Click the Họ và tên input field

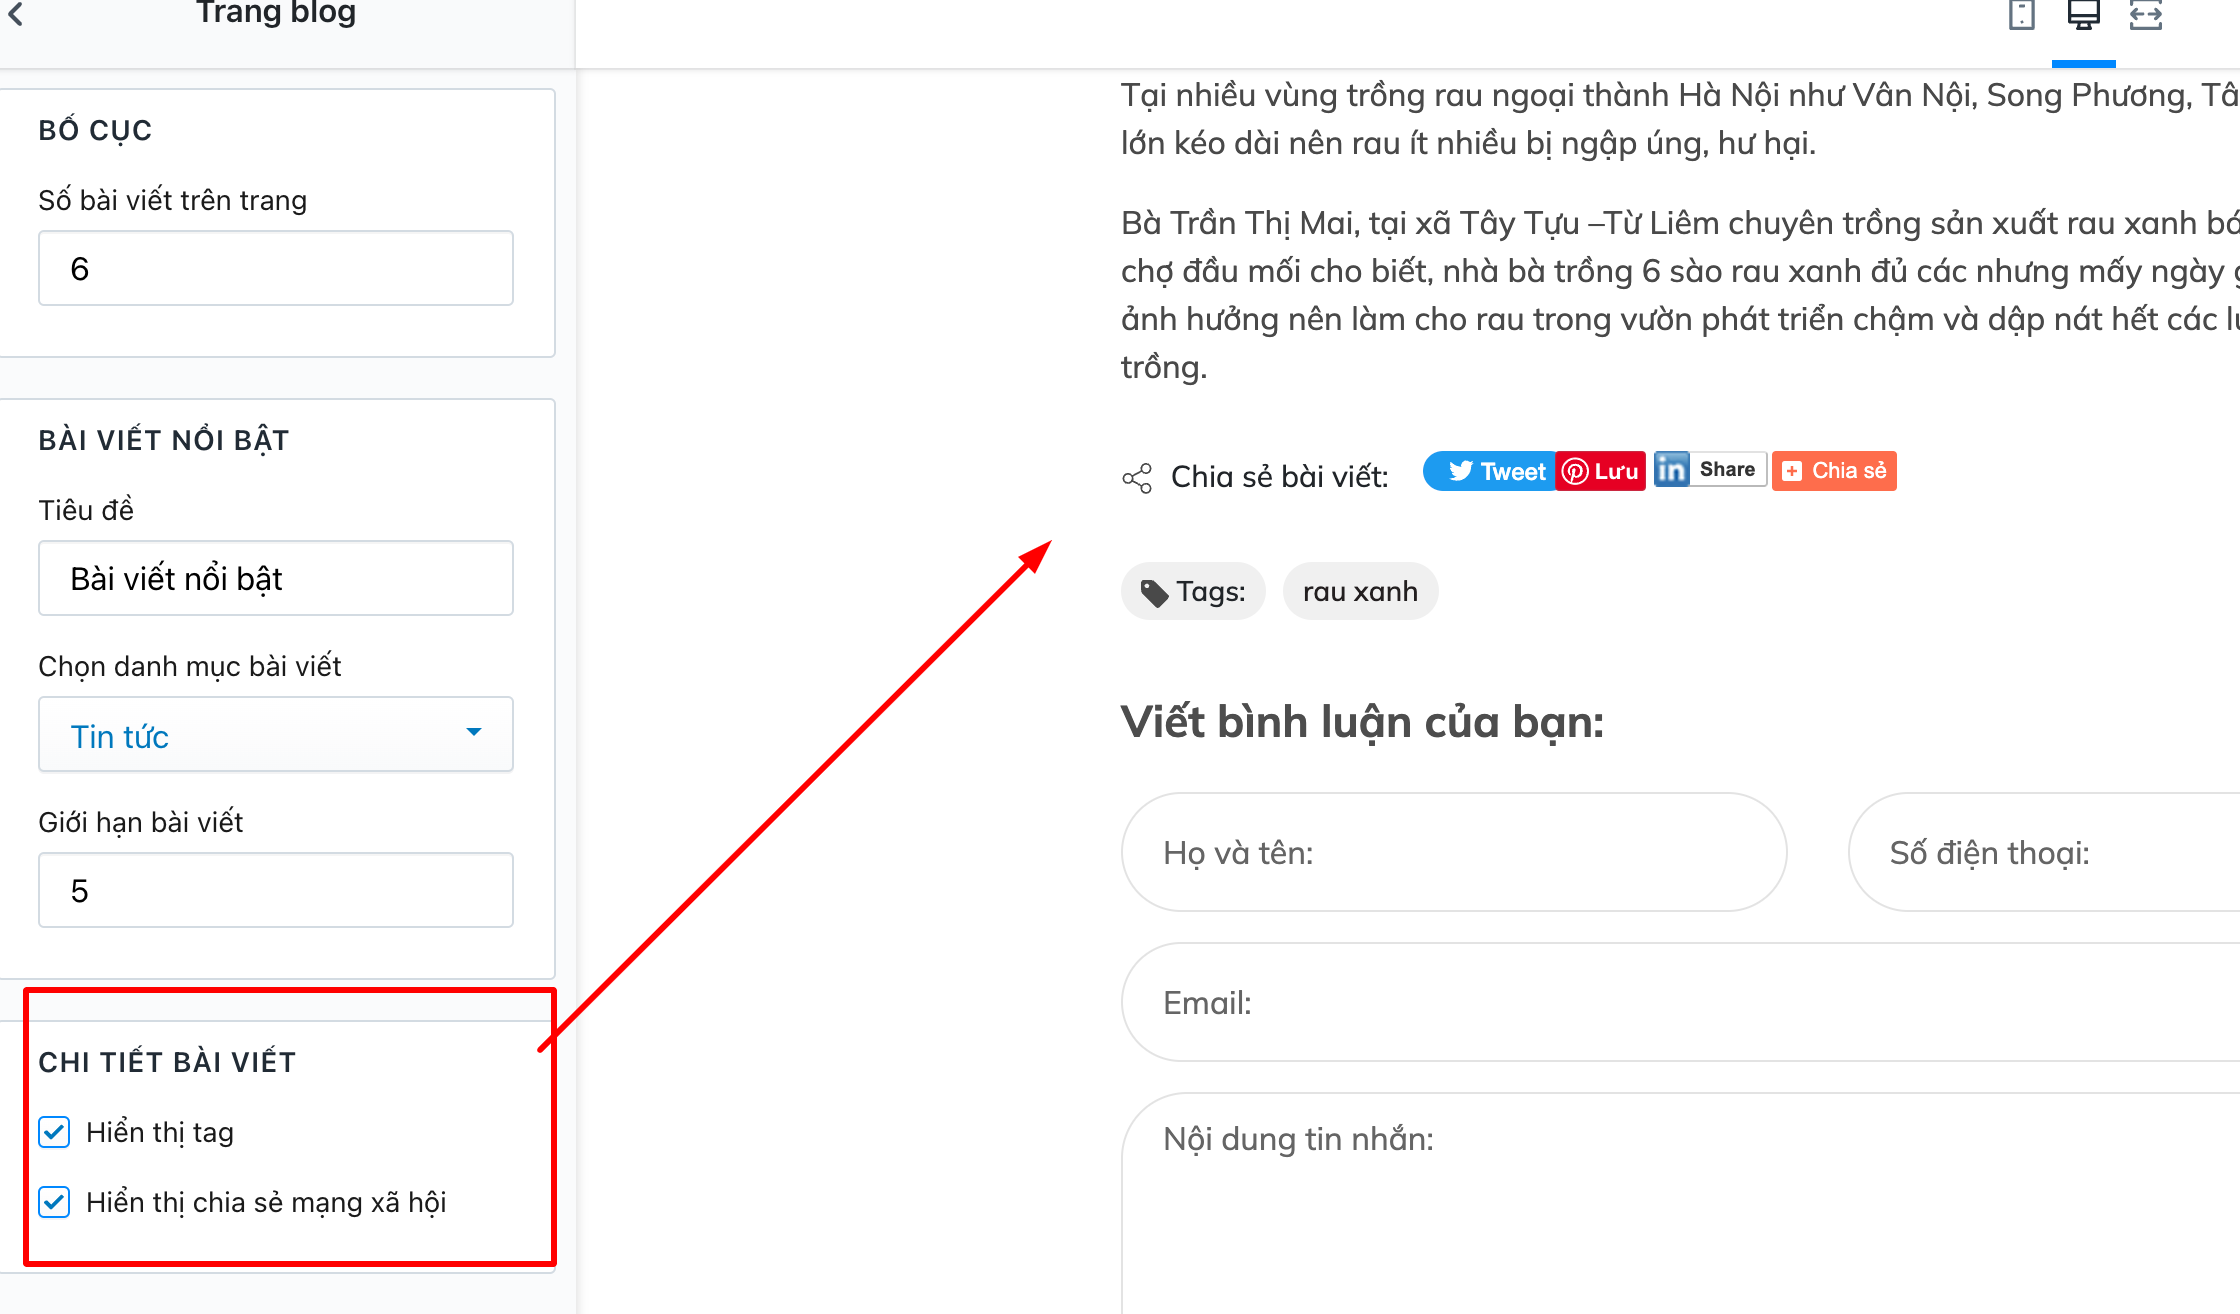click(1454, 852)
